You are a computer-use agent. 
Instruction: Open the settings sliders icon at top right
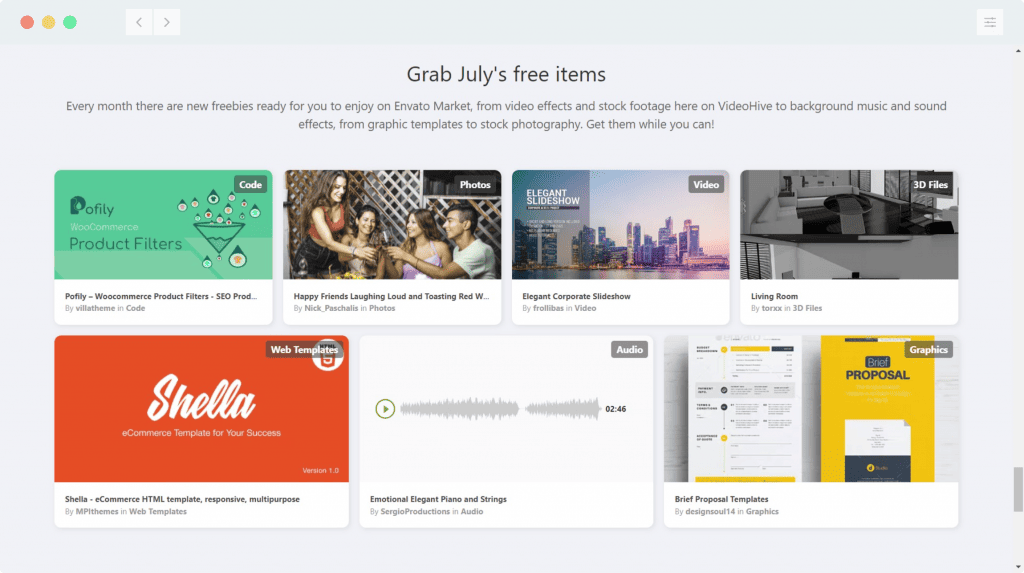(x=990, y=22)
